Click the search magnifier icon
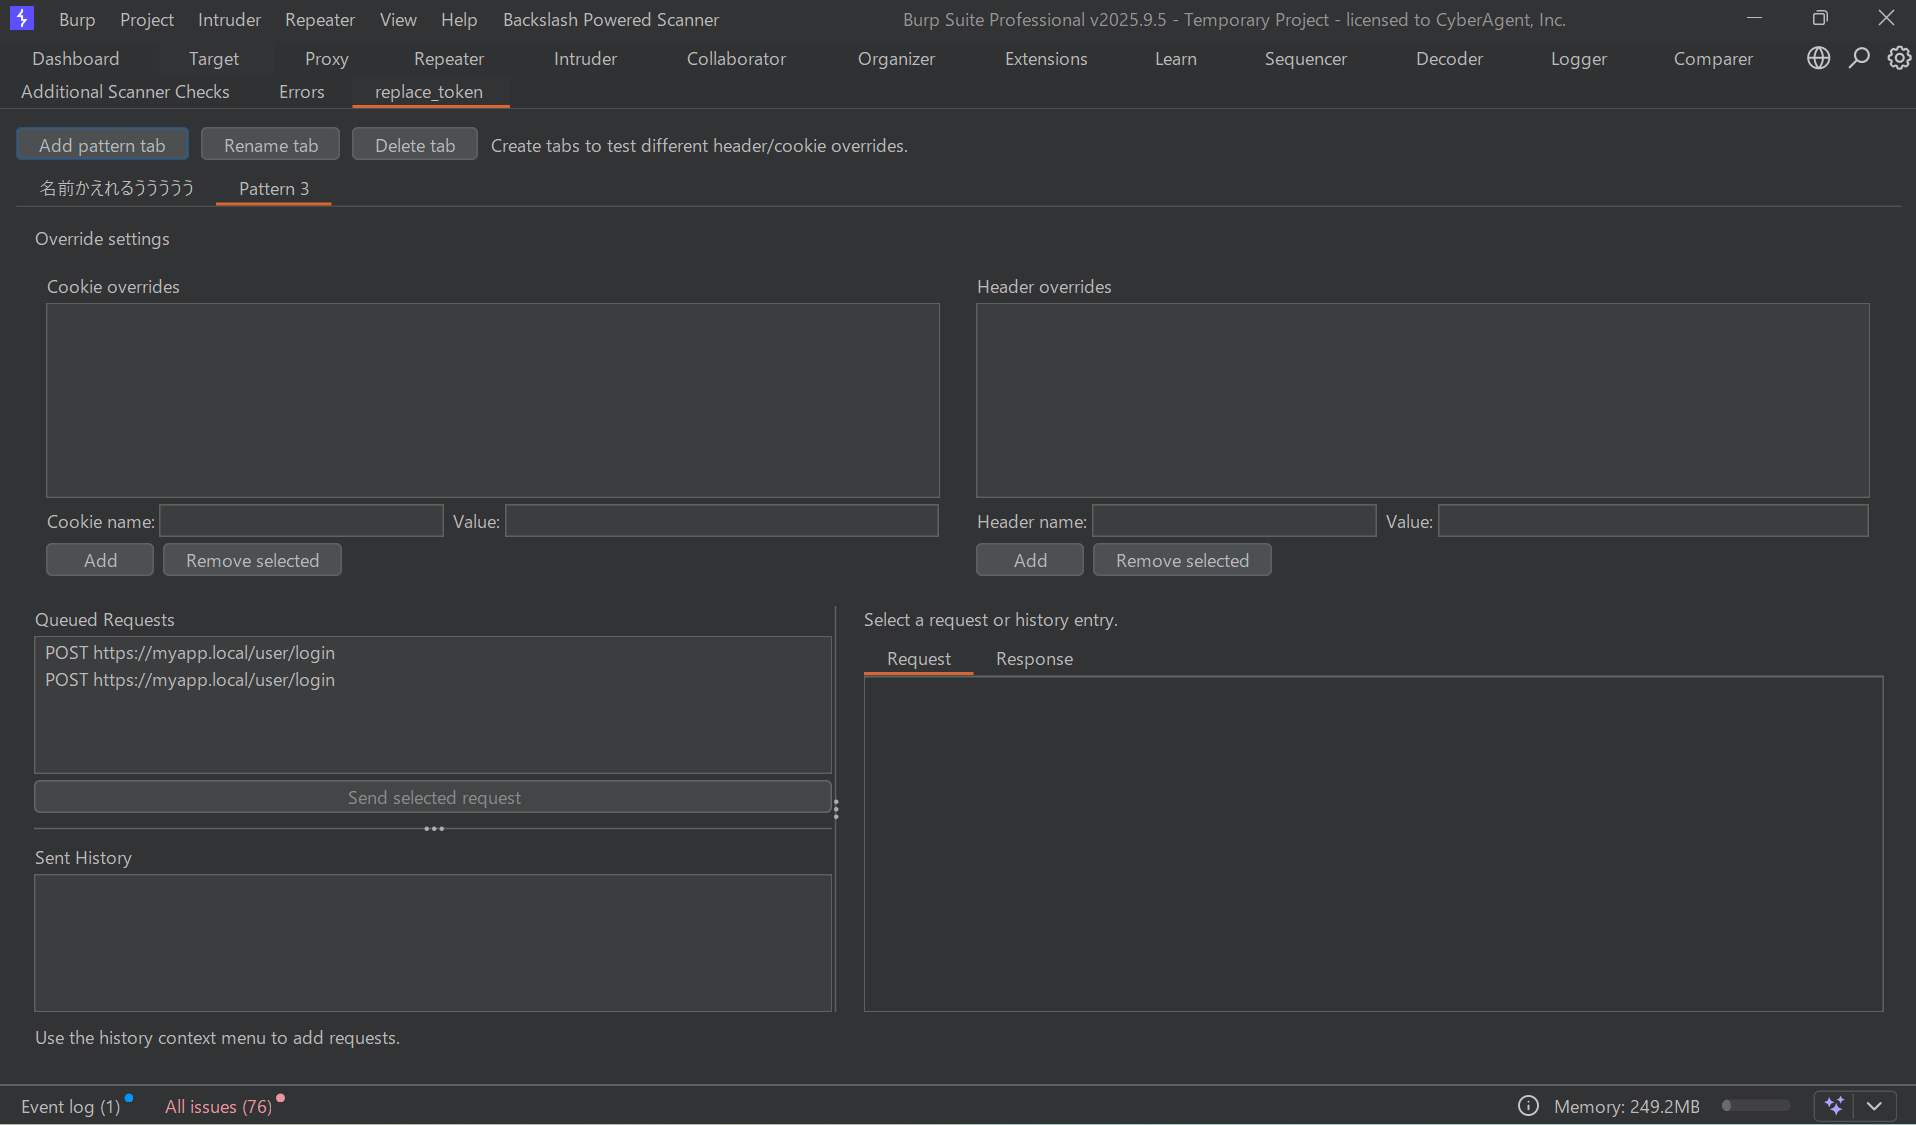The width and height of the screenshot is (1916, 1125). coord(1859,58)
